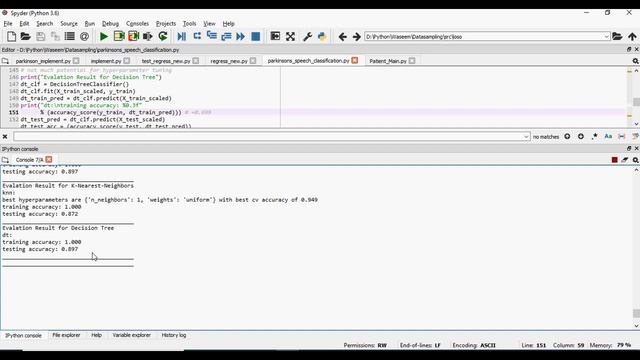The height and width of the screenshot is (360, 640).
Task: Click the debug Step Into icon
Action: click(211, 36)
